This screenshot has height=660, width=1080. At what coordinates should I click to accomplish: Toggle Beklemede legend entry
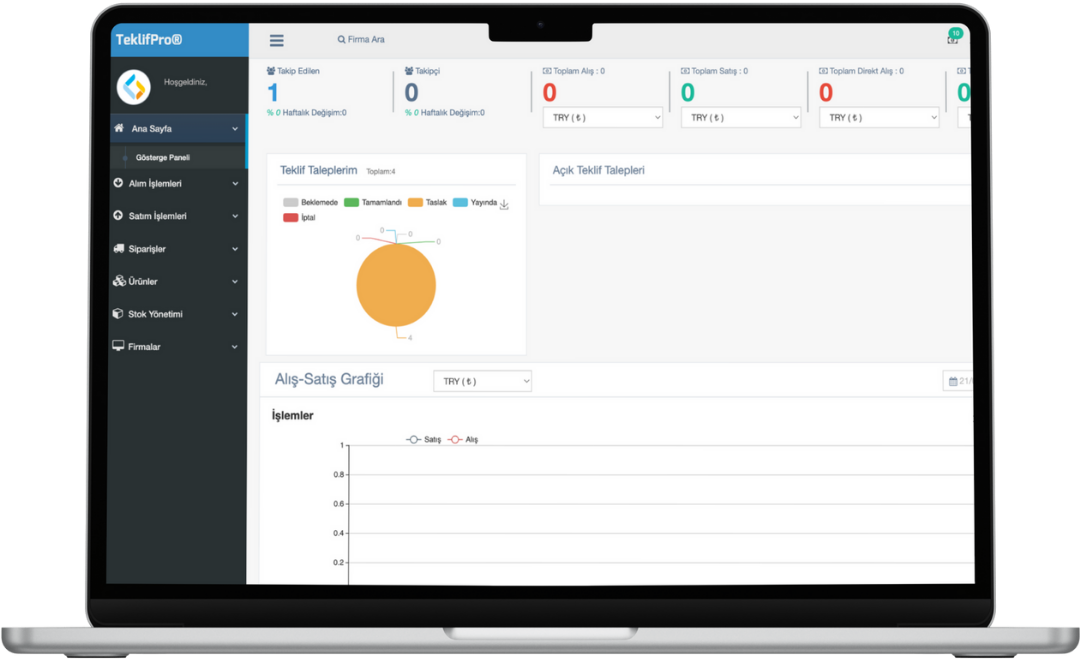(311, 203)
